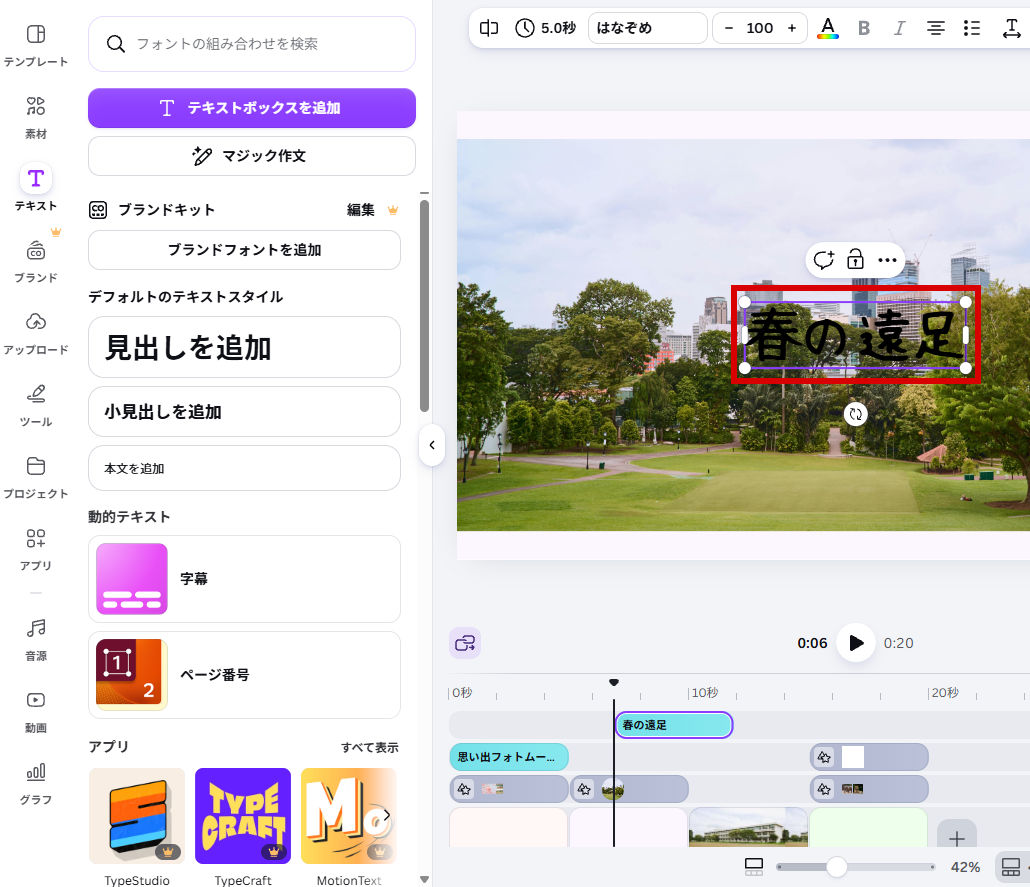Screen dimensions: 1030x887
Task: Open the はなぞめ font selector
Action: click(x=647, y=28)
